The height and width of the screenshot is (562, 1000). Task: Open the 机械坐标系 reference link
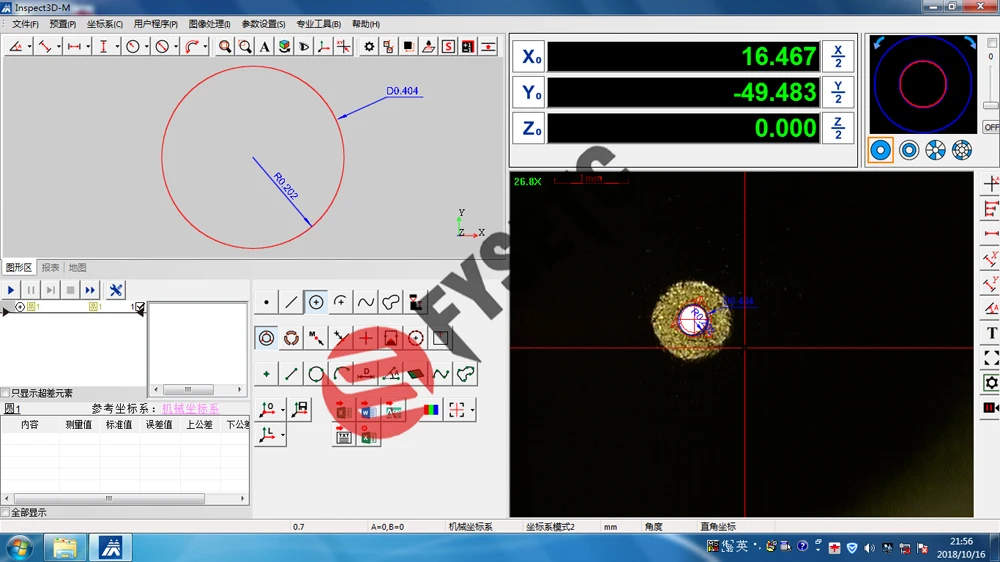point(190,408)
